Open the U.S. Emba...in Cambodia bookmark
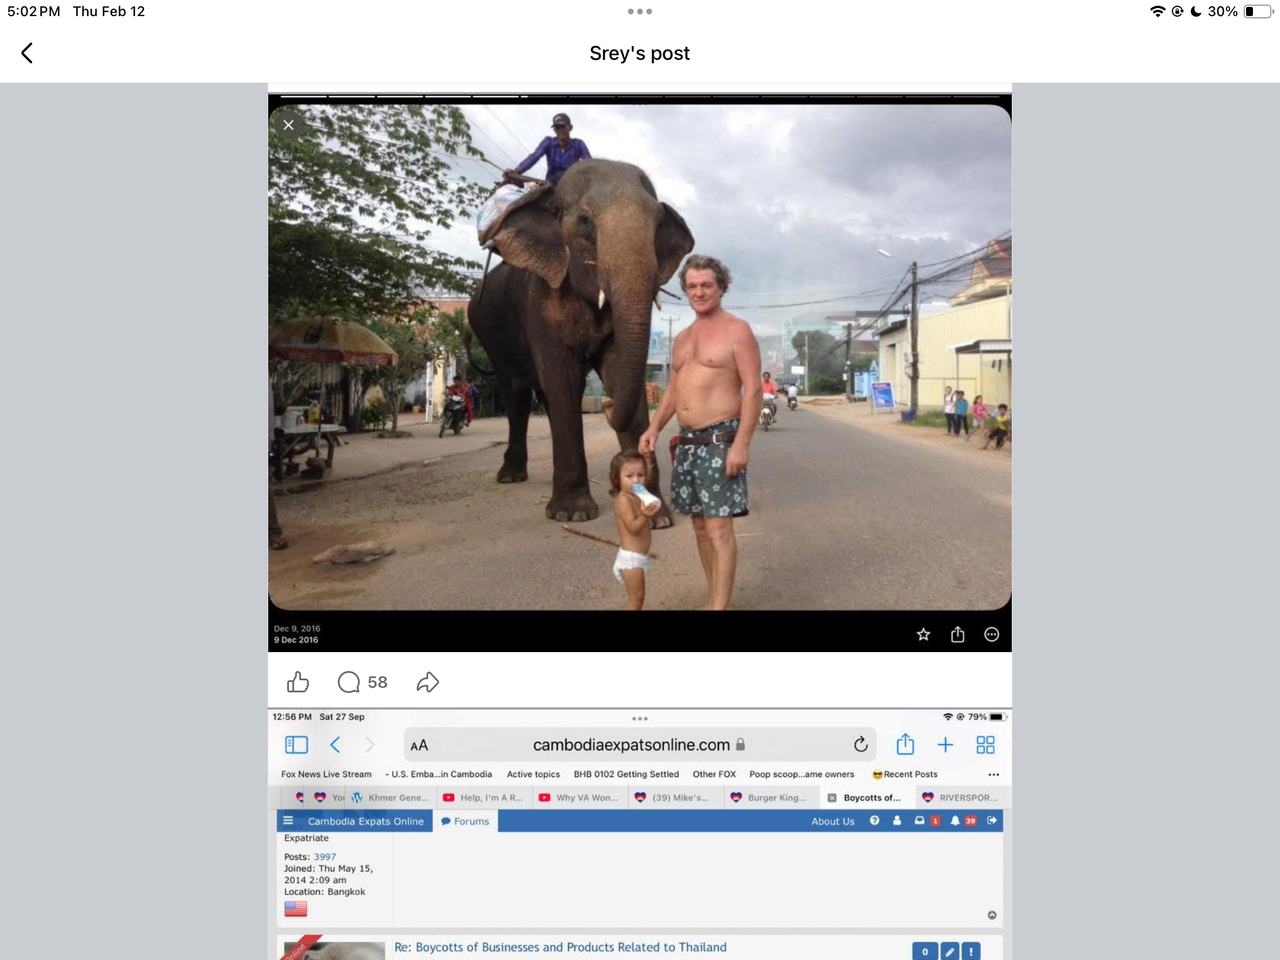This screenshot has height=960, width=1280. [439, 774]
